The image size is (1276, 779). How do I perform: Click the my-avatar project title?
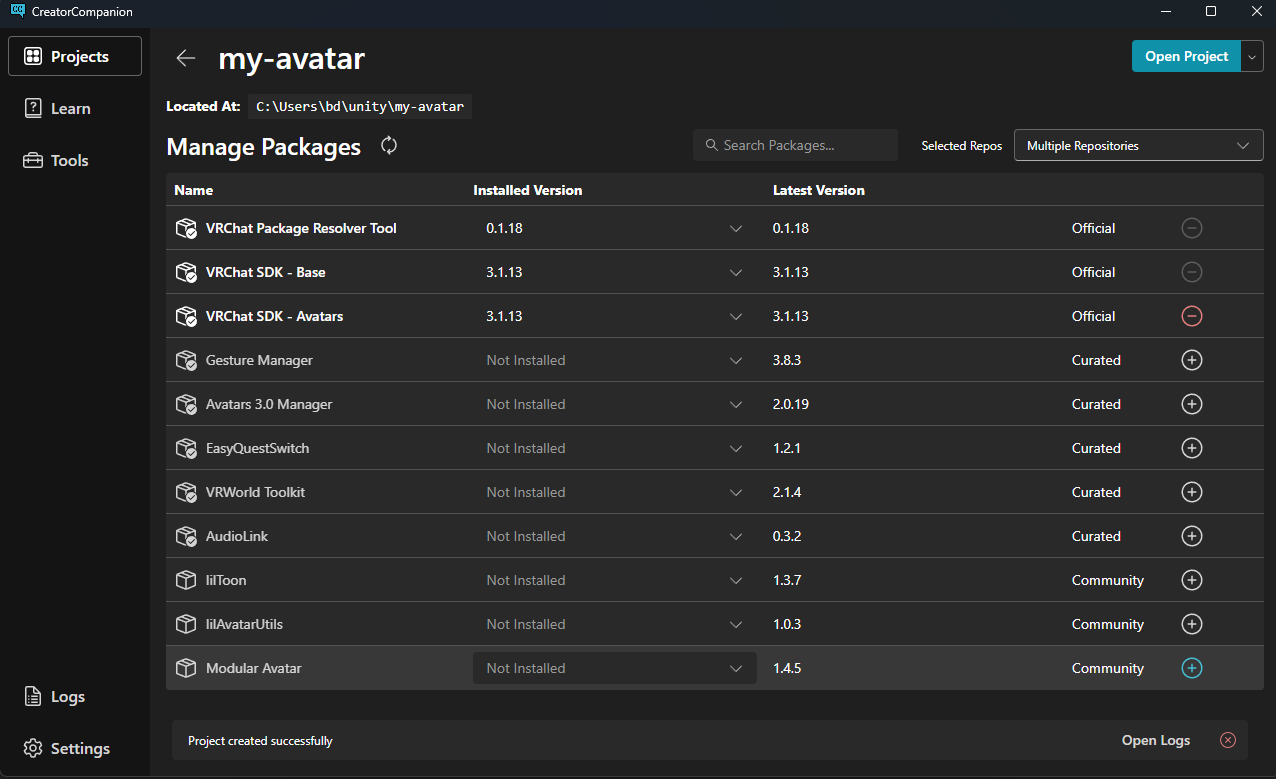click(x=292, y=58)
